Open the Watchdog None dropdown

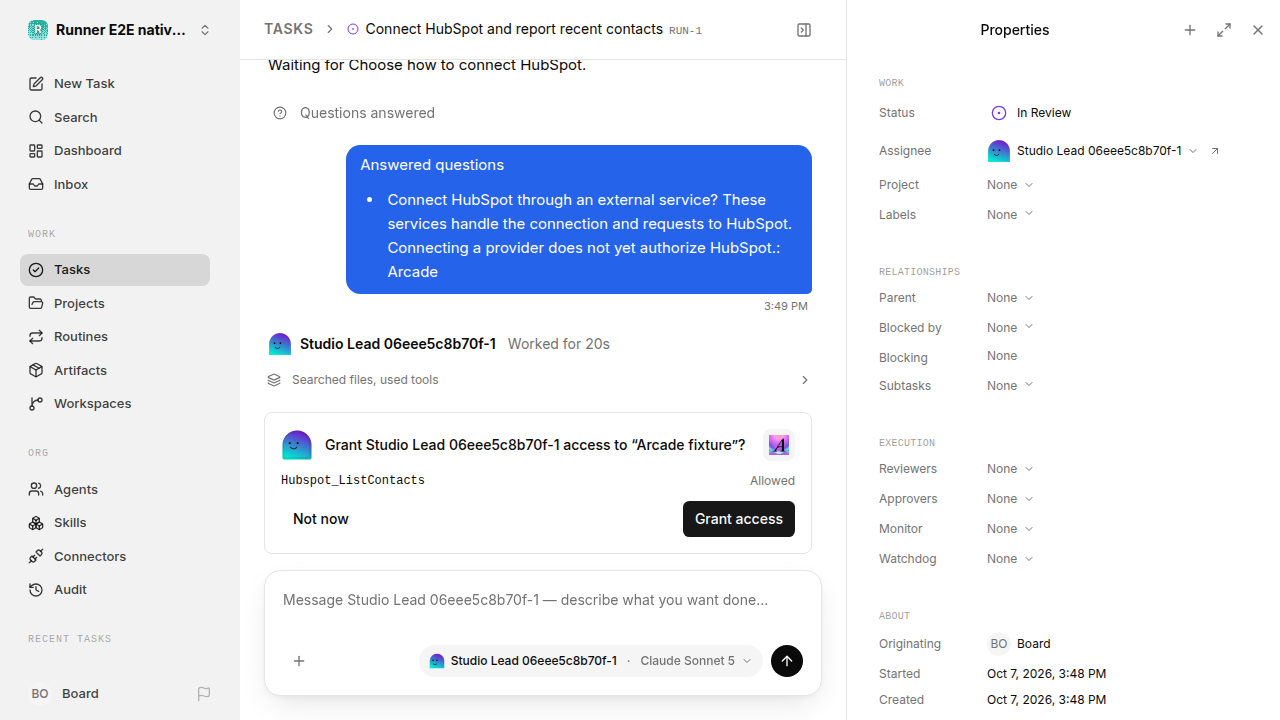(x=1010, y=559)
